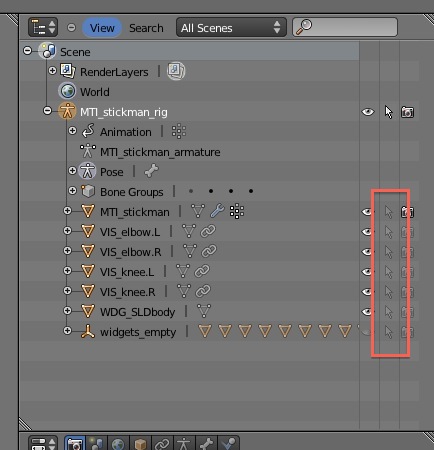Select the VIS_knee.L row label
The height and width of the screenshot is (450, 434).
pos(127,272)
